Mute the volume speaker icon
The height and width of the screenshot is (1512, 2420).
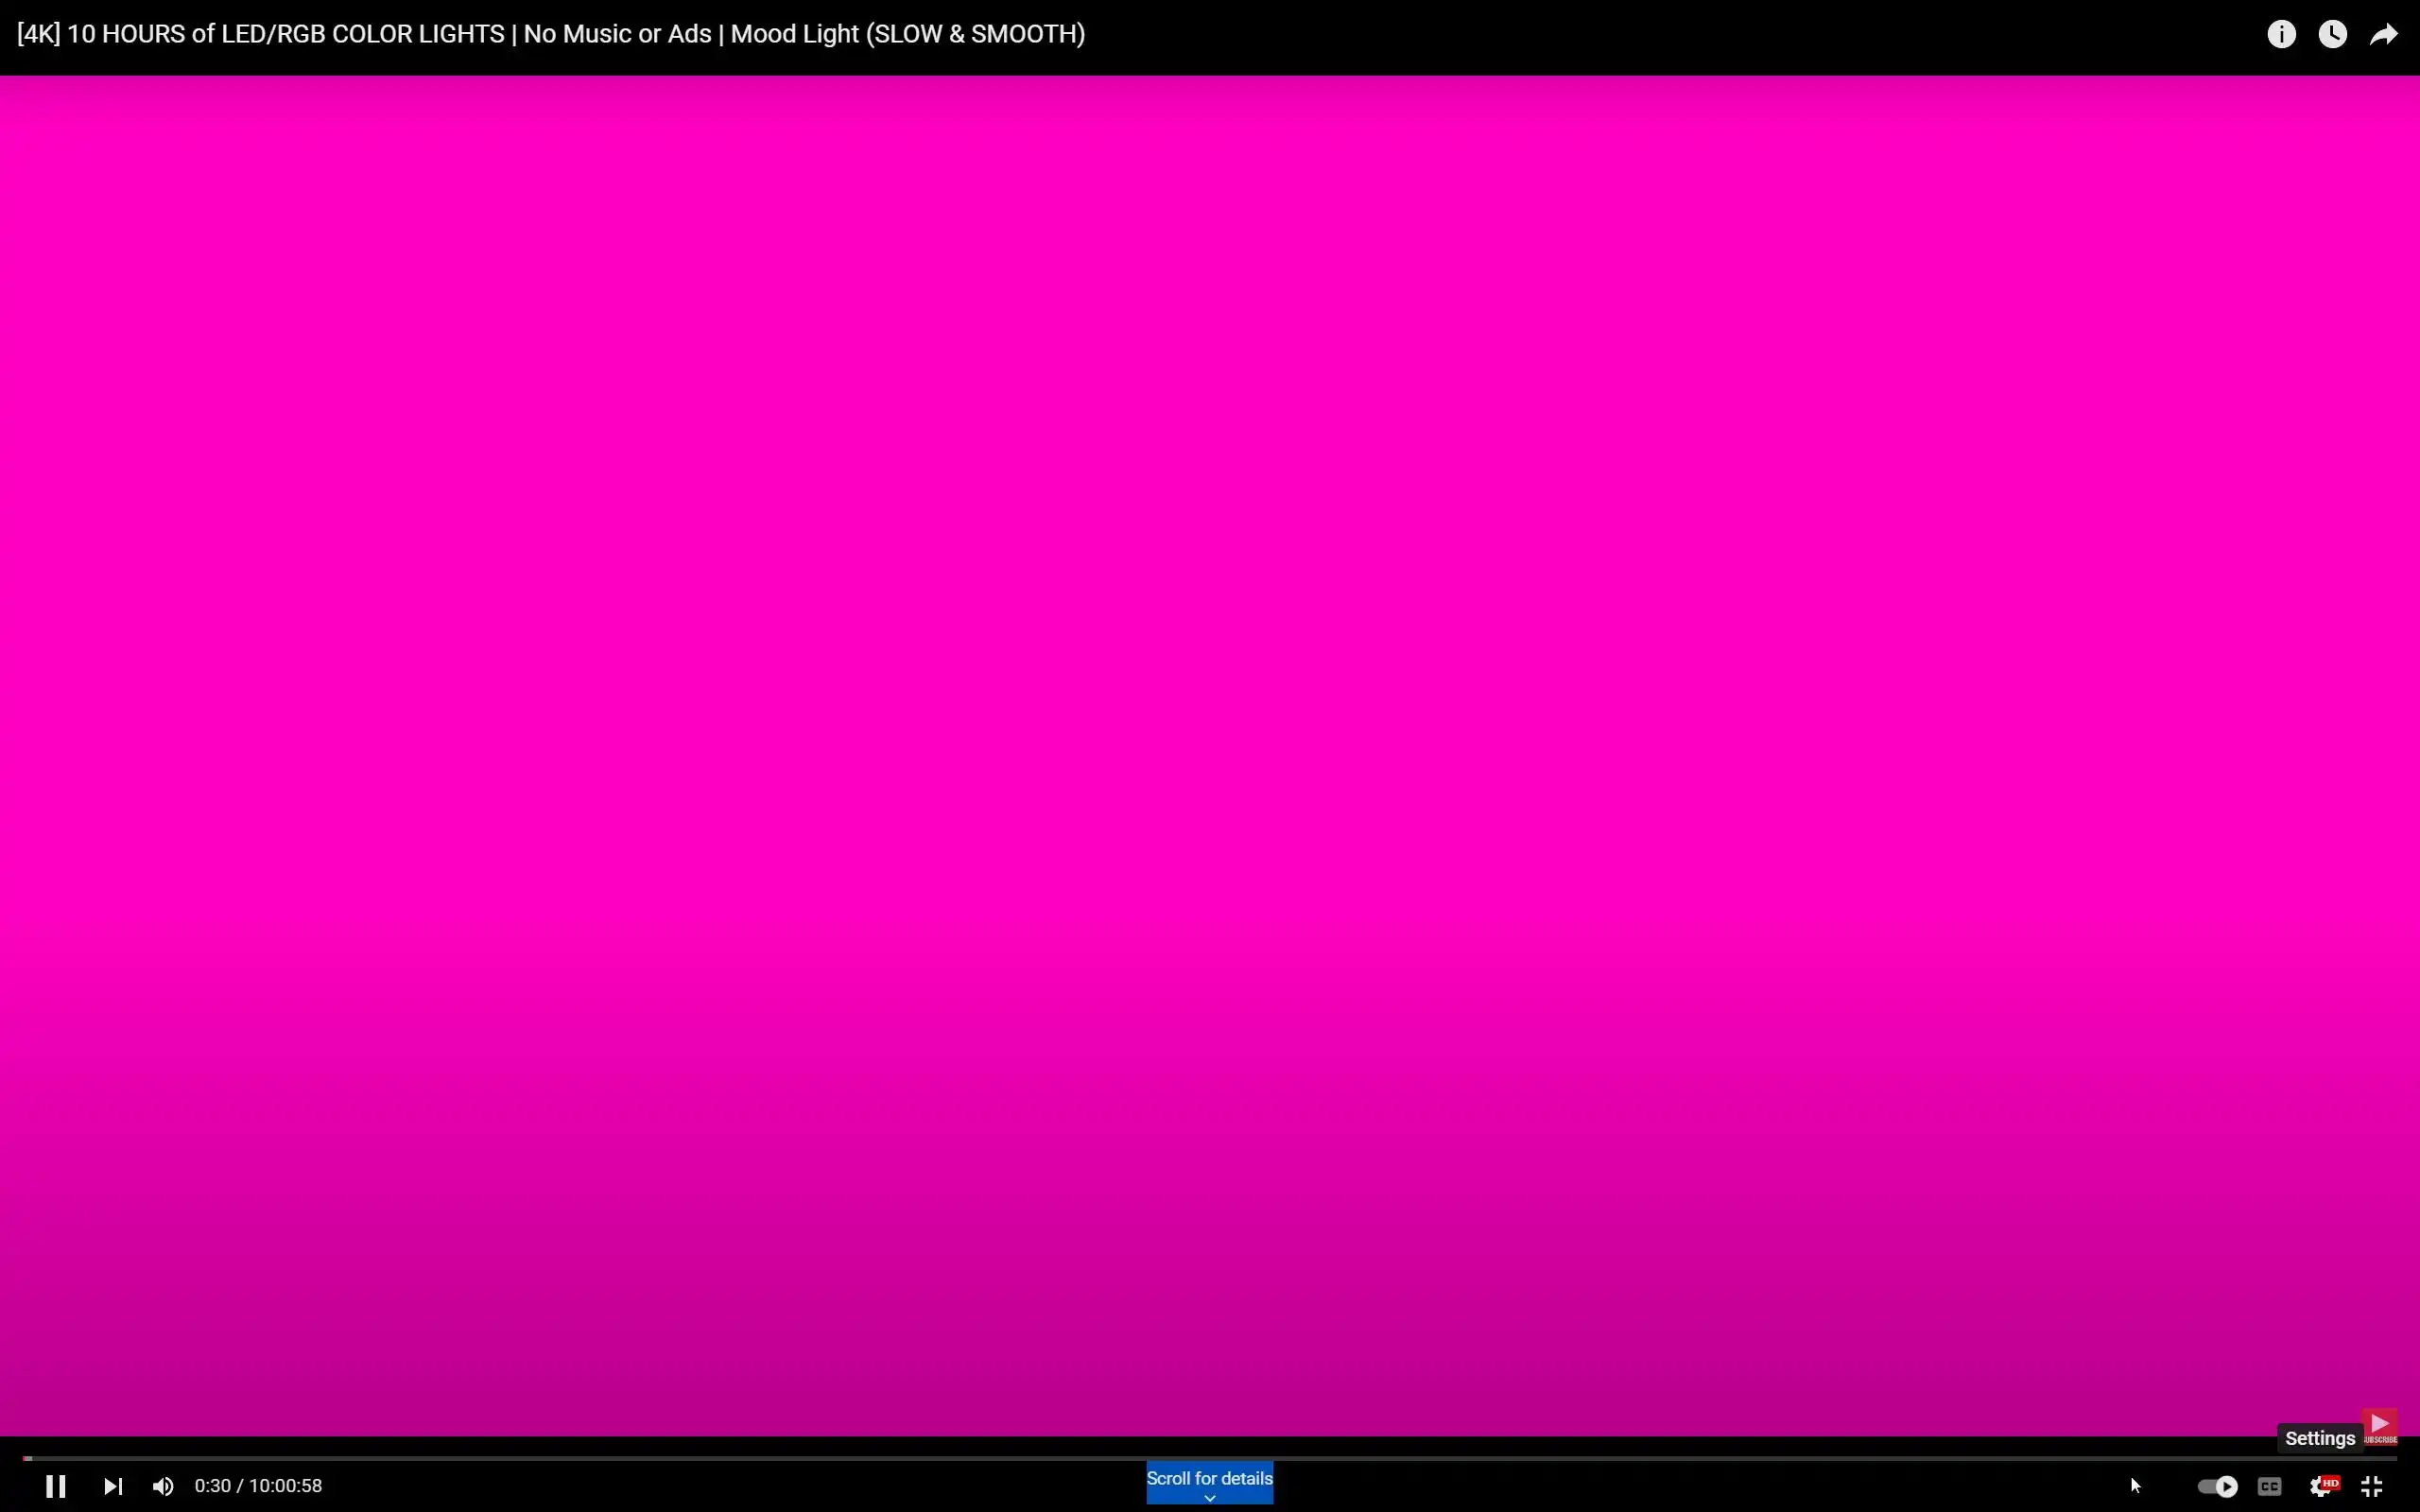click(163, 1486)
